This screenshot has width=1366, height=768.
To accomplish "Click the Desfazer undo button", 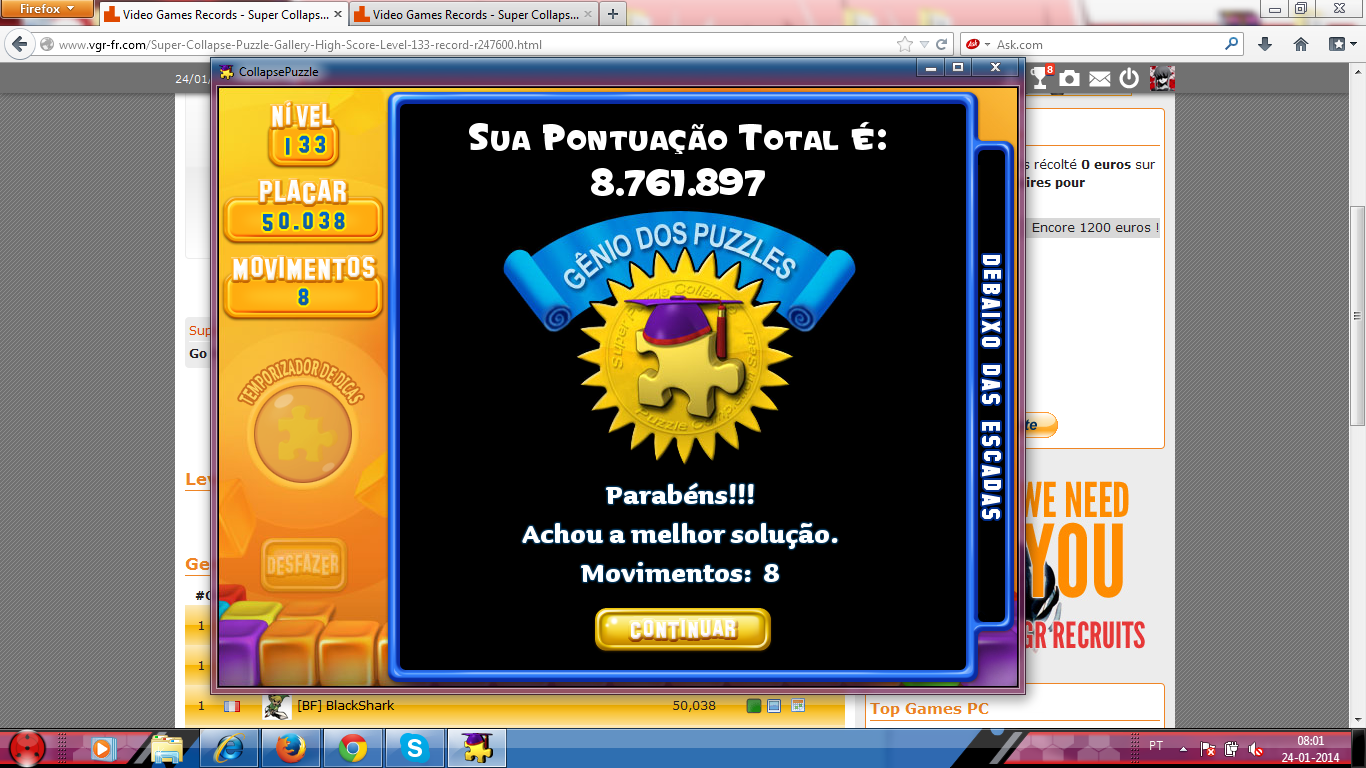I will (302, 564).
